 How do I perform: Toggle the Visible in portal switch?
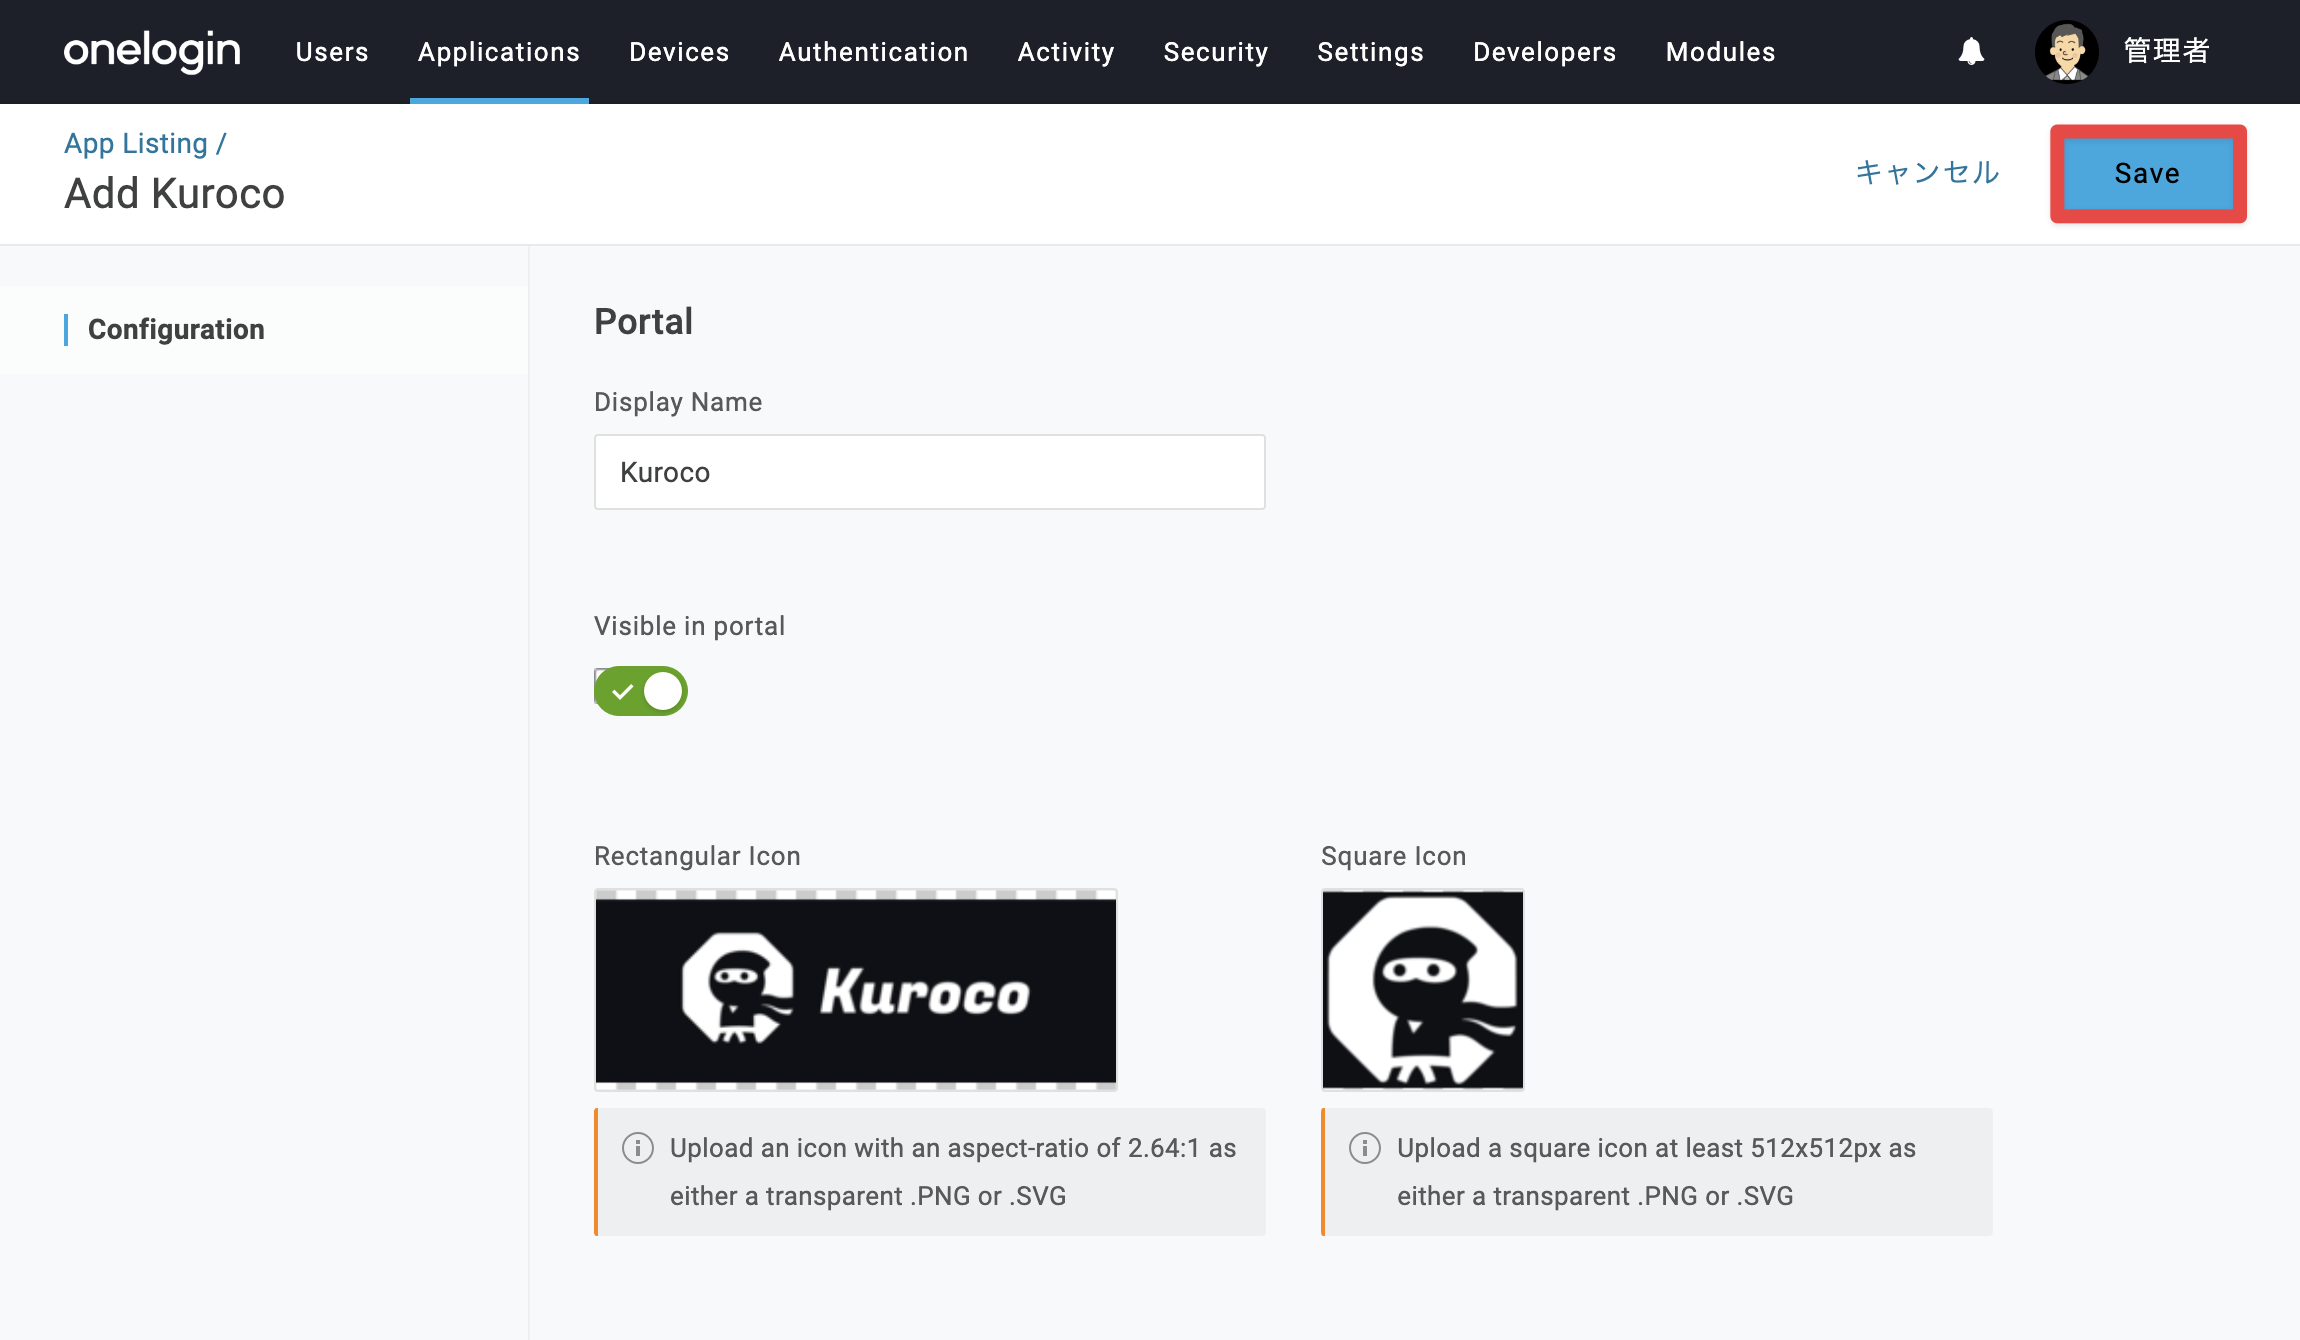point(641,691)
